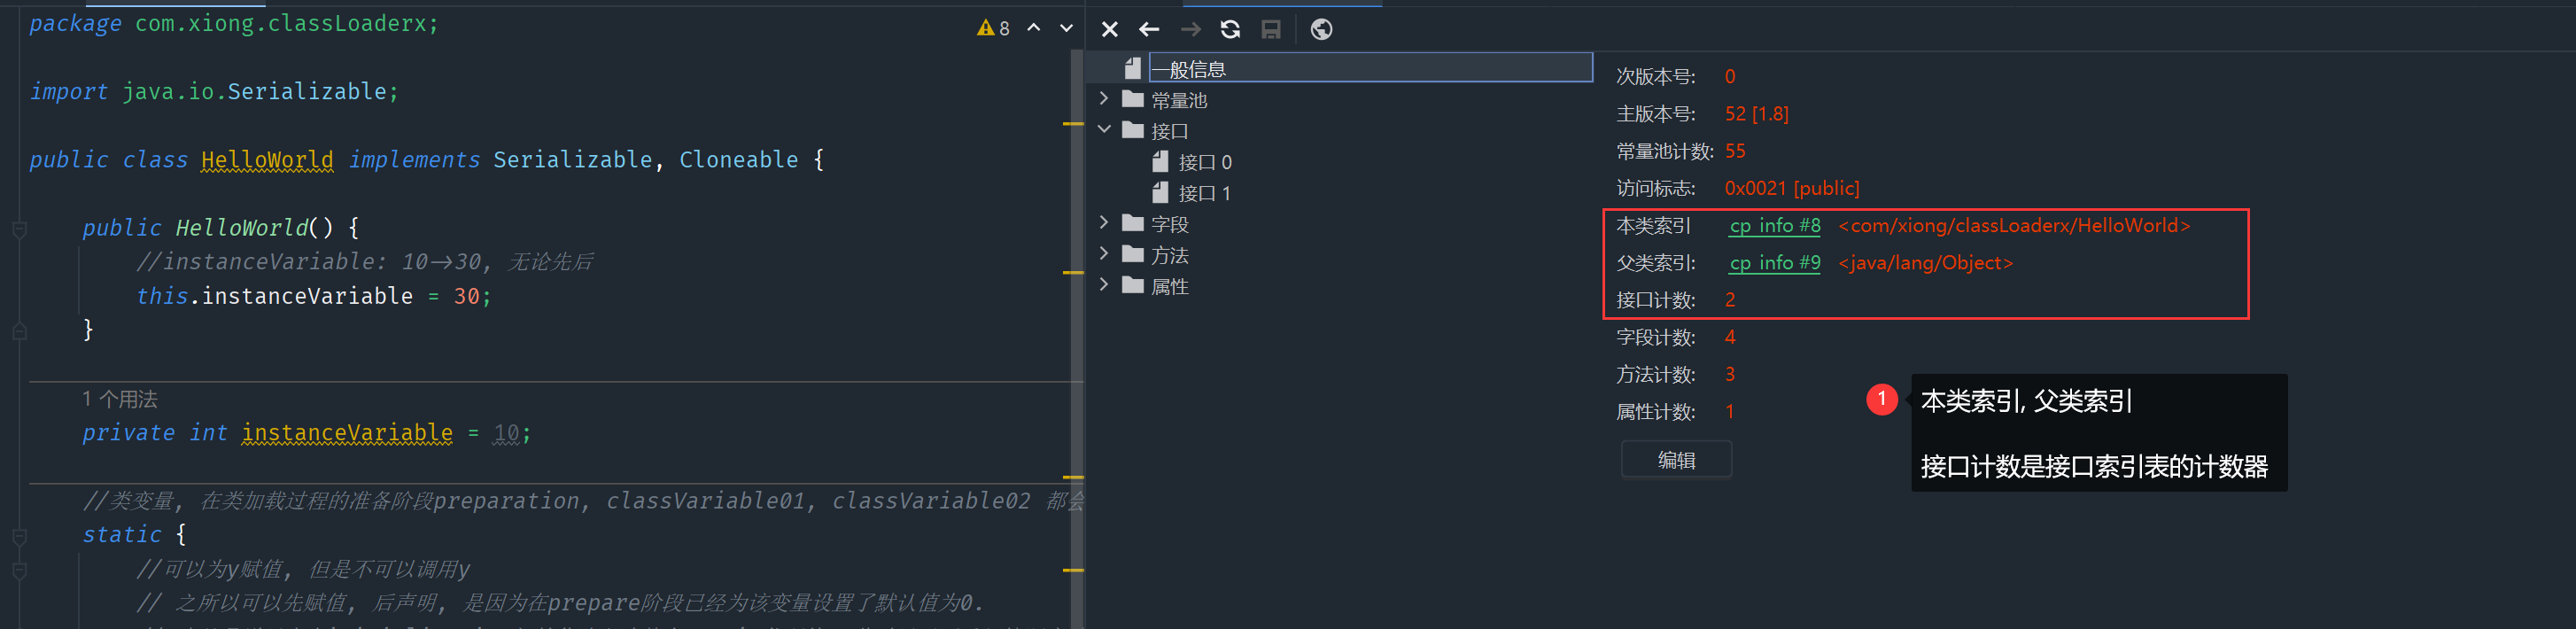
Task: Open the globe browser icon
Action: (1321, 29)
